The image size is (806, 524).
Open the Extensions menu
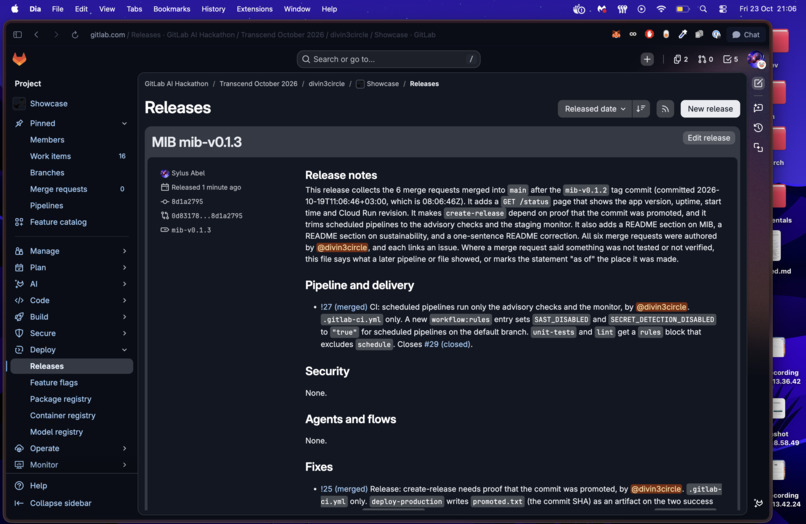pos(254,9)
